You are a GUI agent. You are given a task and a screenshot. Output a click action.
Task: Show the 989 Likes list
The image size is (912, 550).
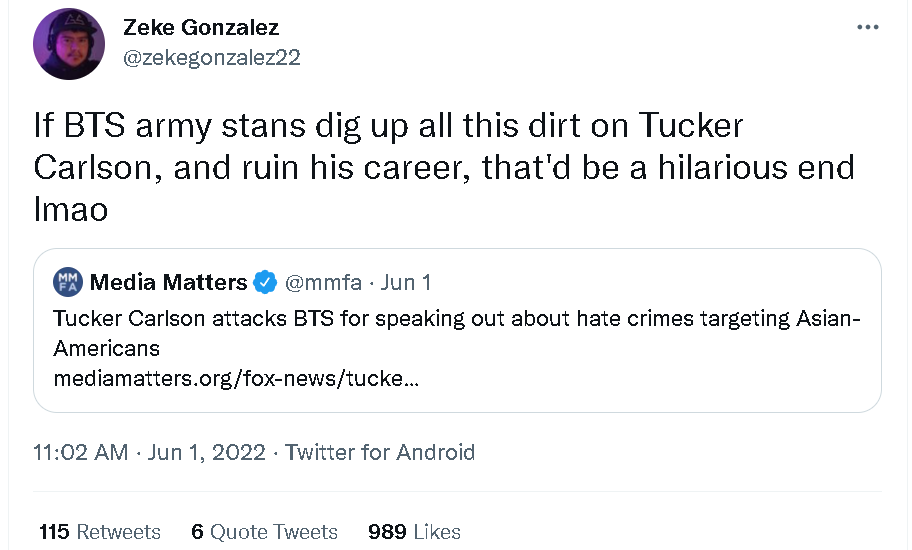coord(414,531)
